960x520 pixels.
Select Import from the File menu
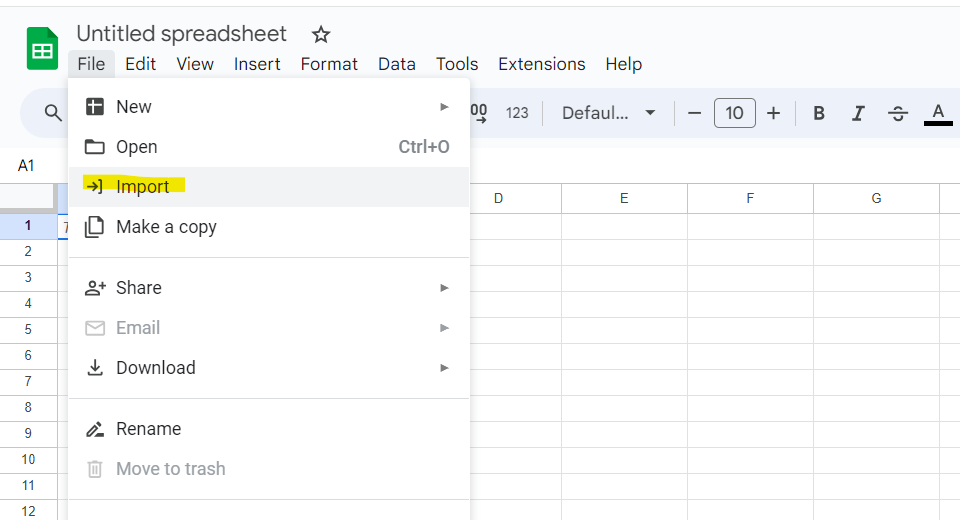click(x=143, y=187)
